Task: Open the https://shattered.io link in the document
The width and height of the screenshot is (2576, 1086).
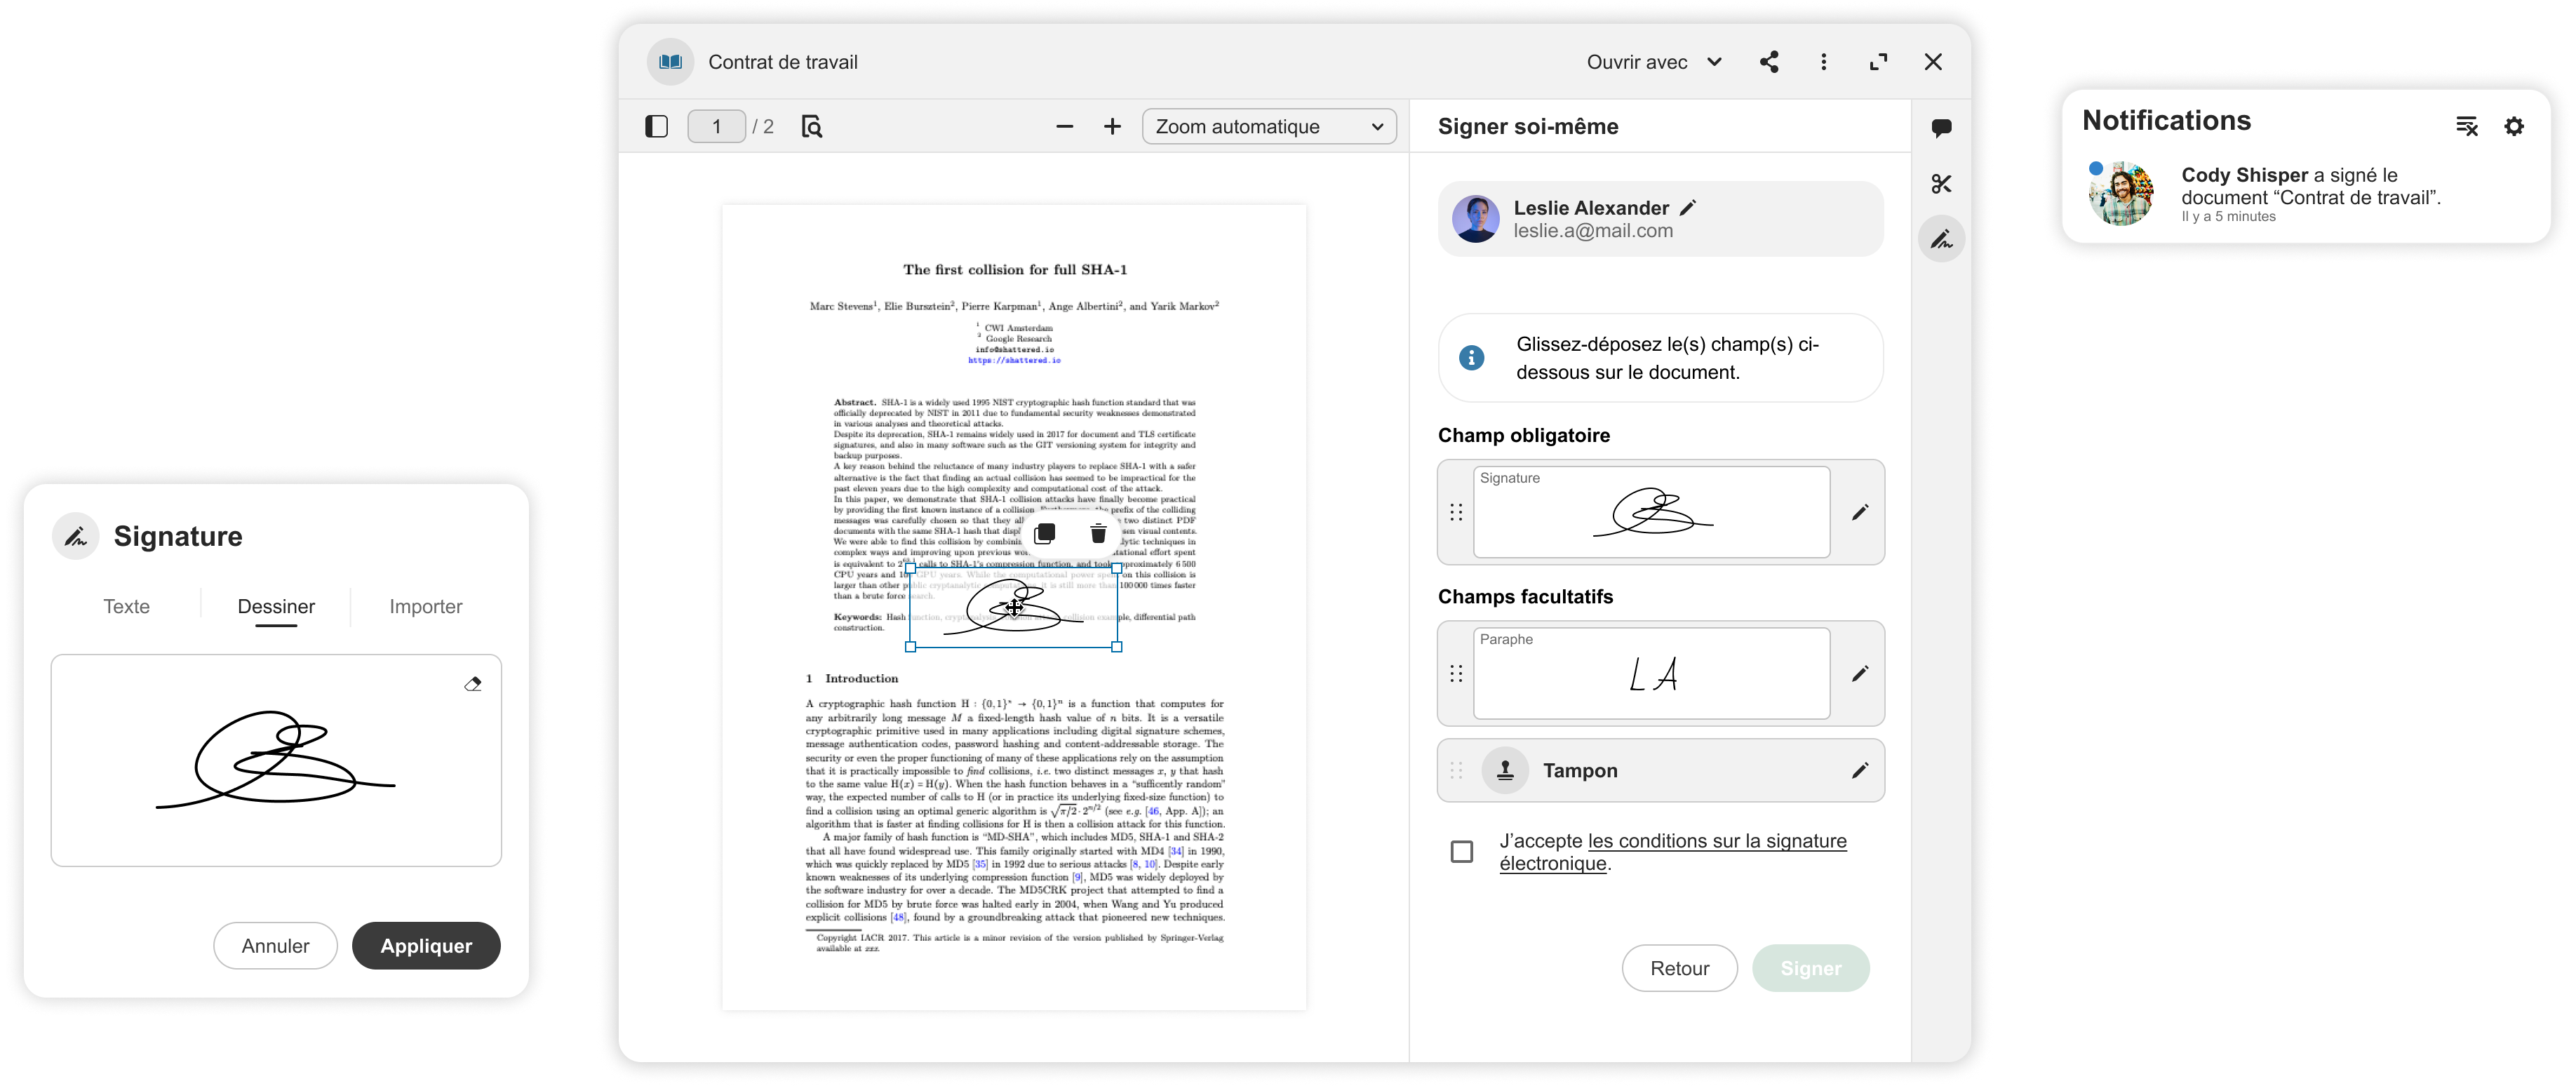Action: 1014,360
